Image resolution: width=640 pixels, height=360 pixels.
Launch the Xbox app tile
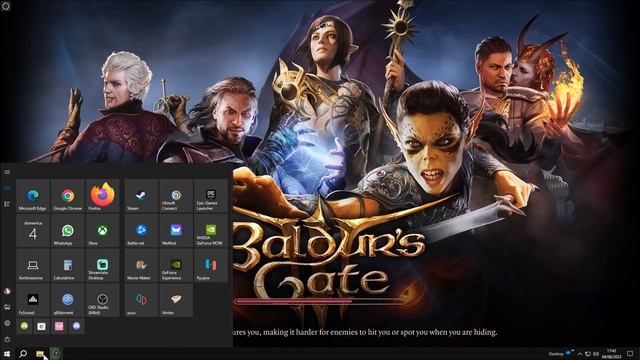tap(102, 231)
